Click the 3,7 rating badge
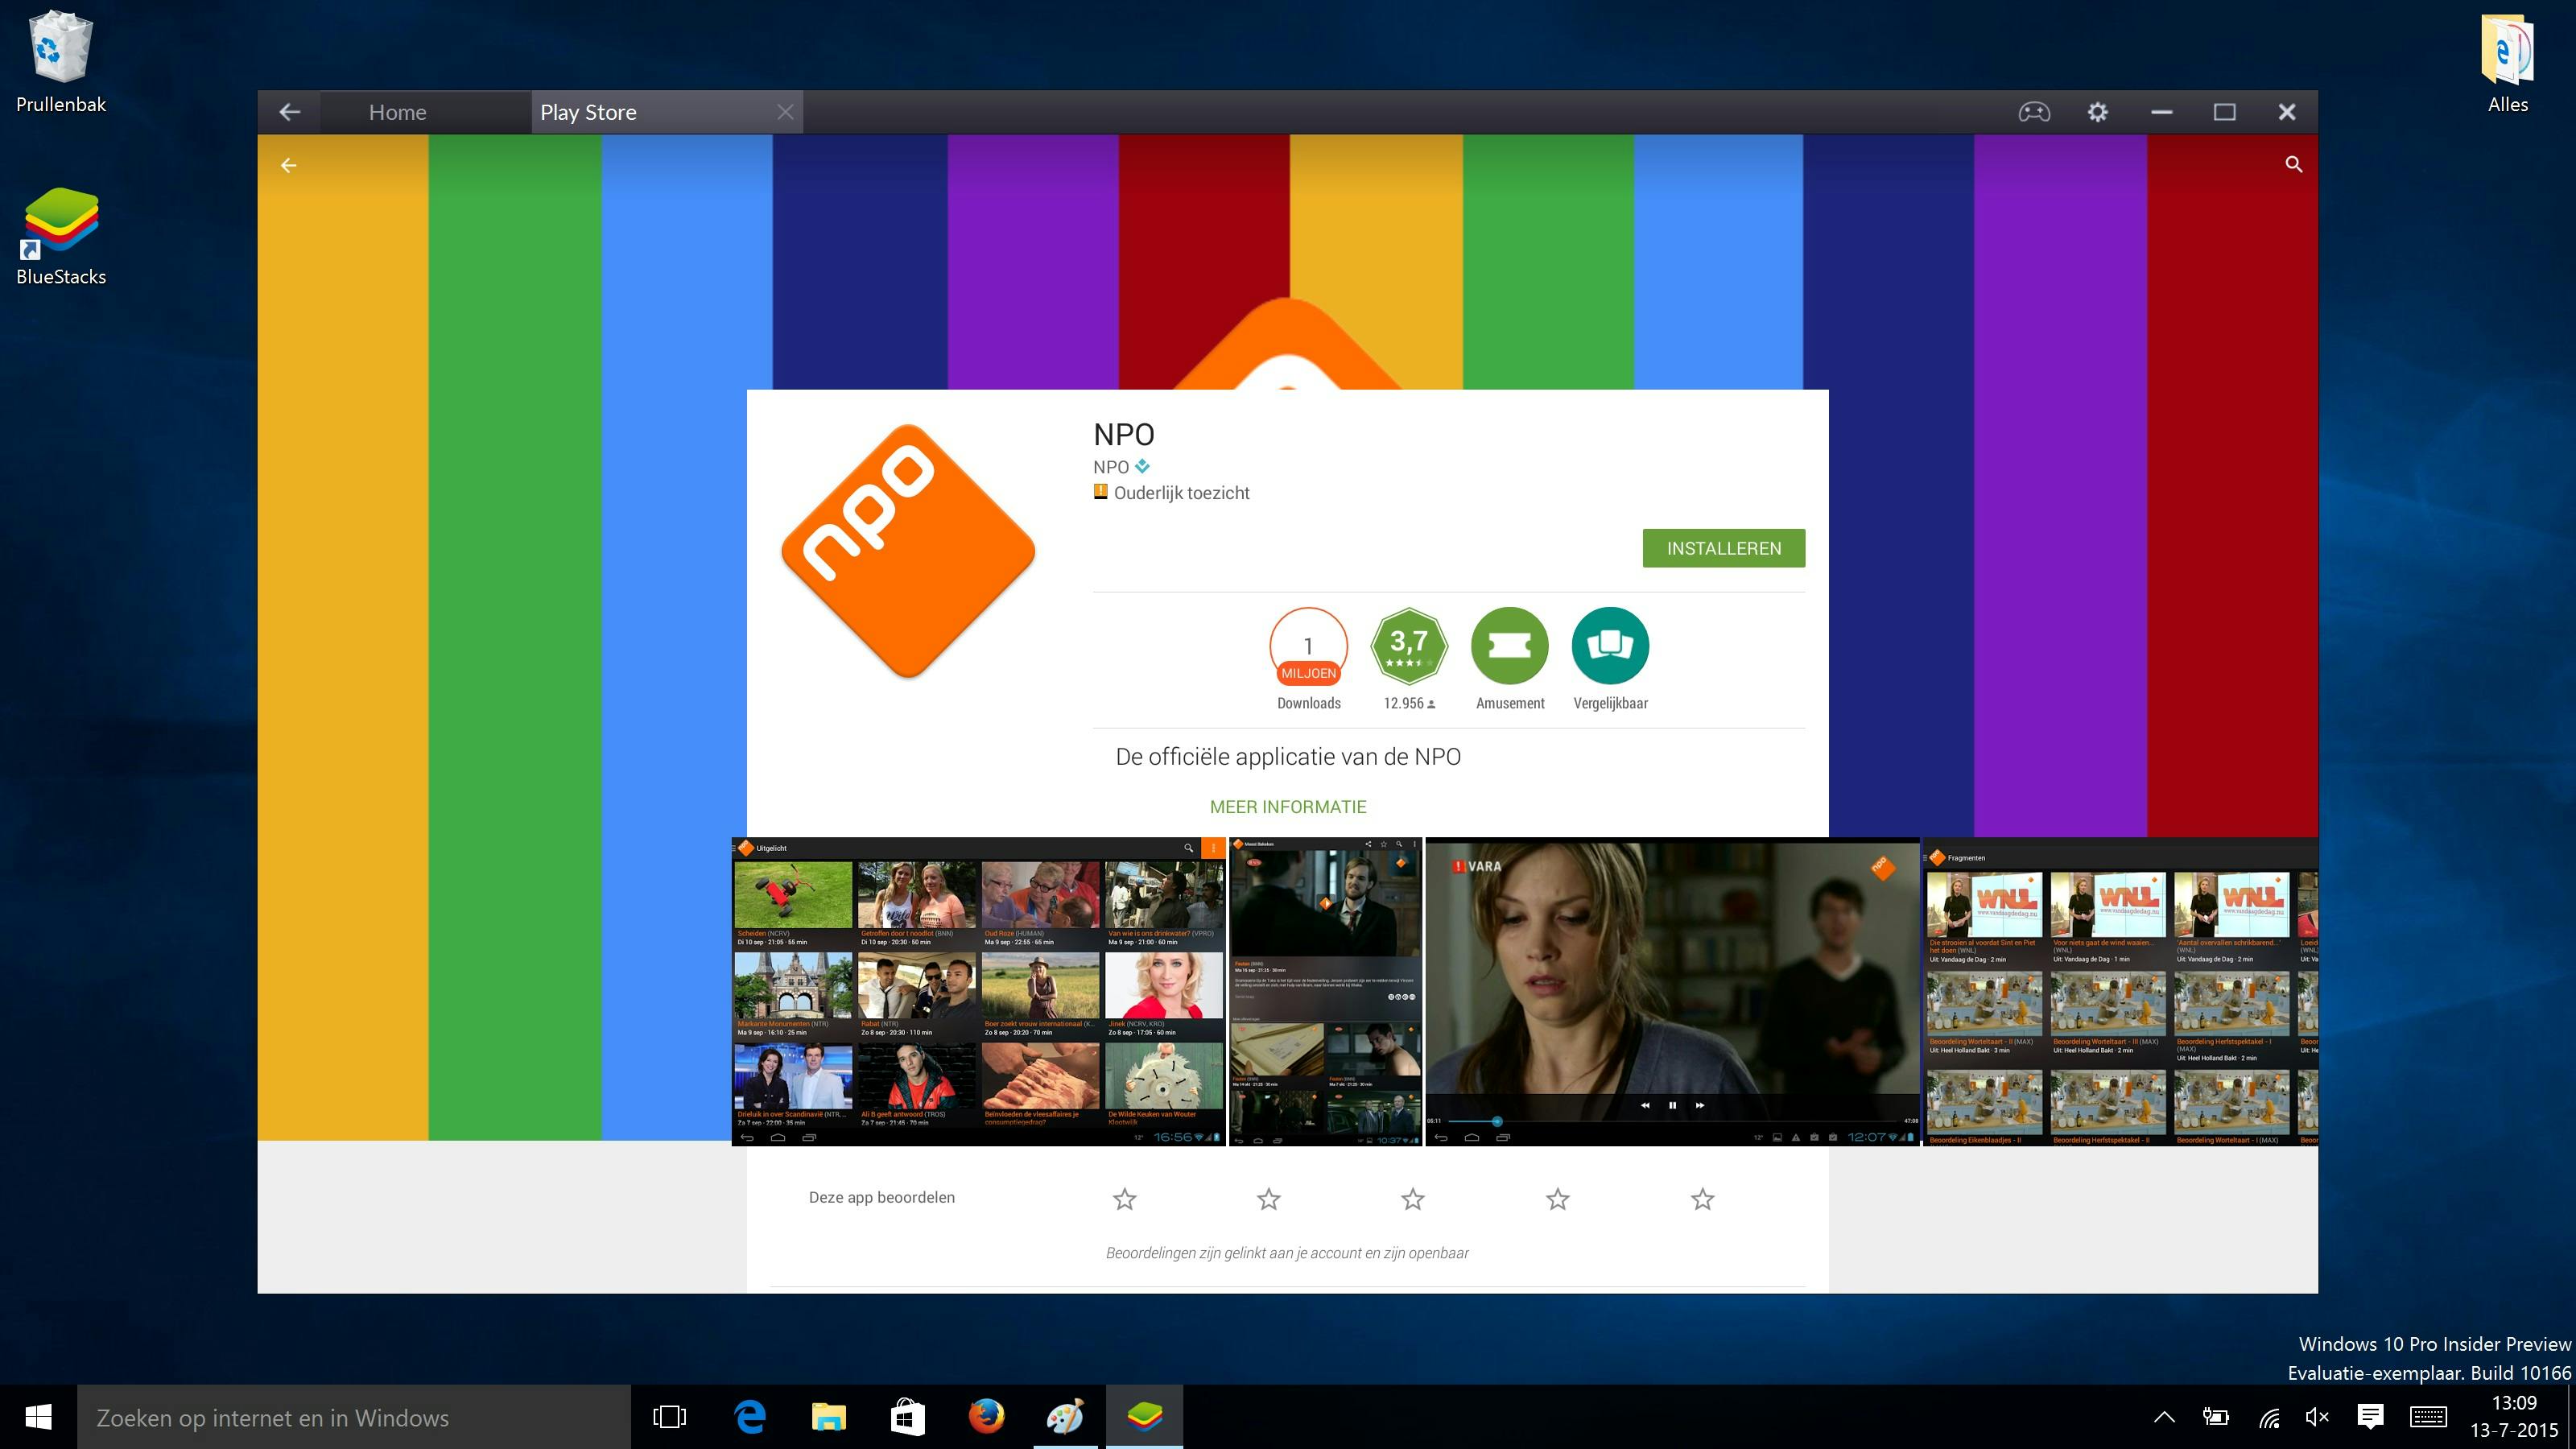This screenshot has height=1449, width=2576. click(x=1408, y=646)
